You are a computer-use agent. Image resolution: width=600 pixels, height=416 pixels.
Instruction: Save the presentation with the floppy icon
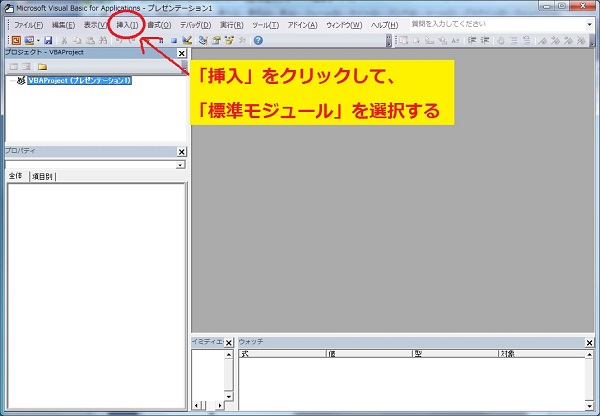[x=48, y=40]
